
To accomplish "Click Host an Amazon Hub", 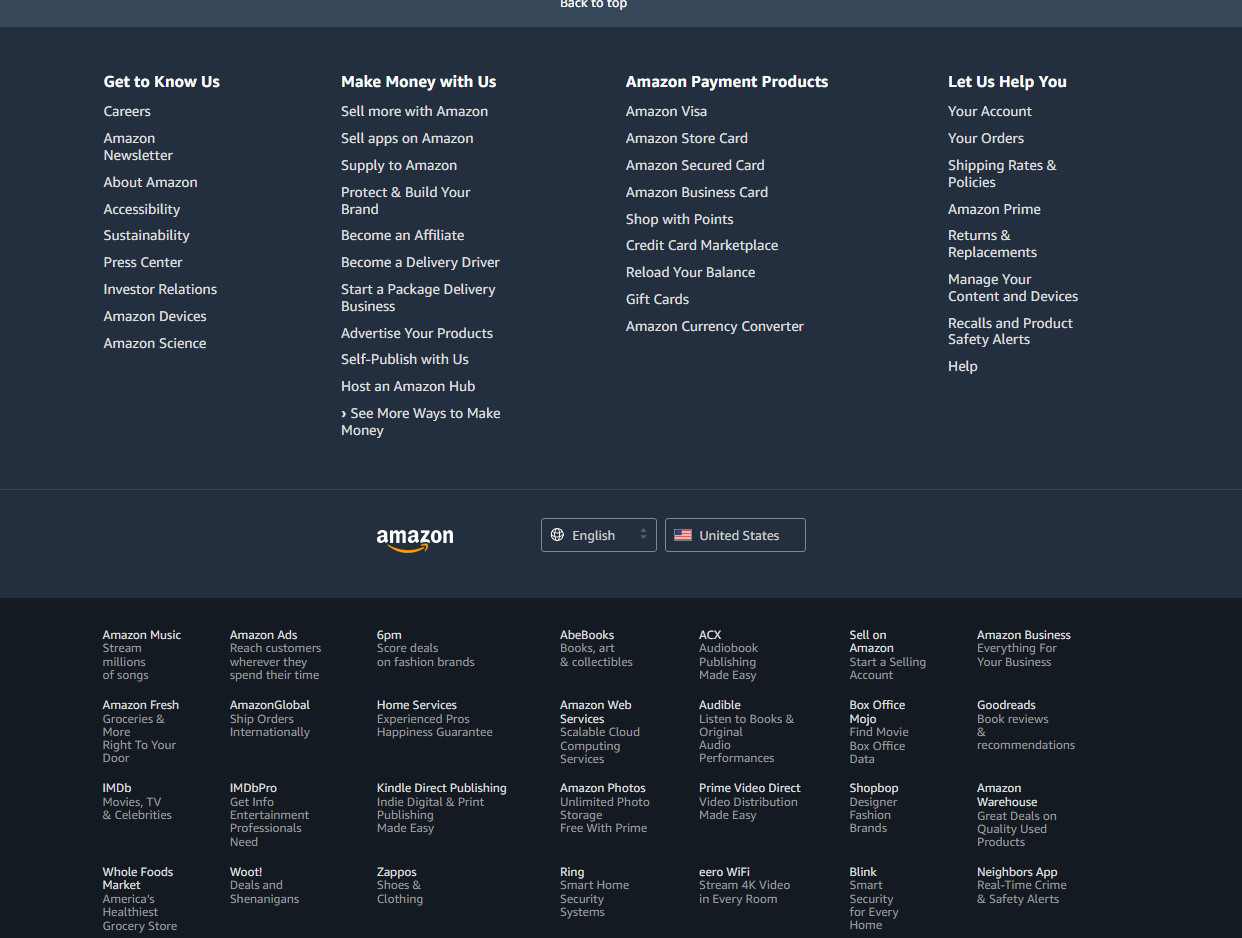I will (408, 386).
